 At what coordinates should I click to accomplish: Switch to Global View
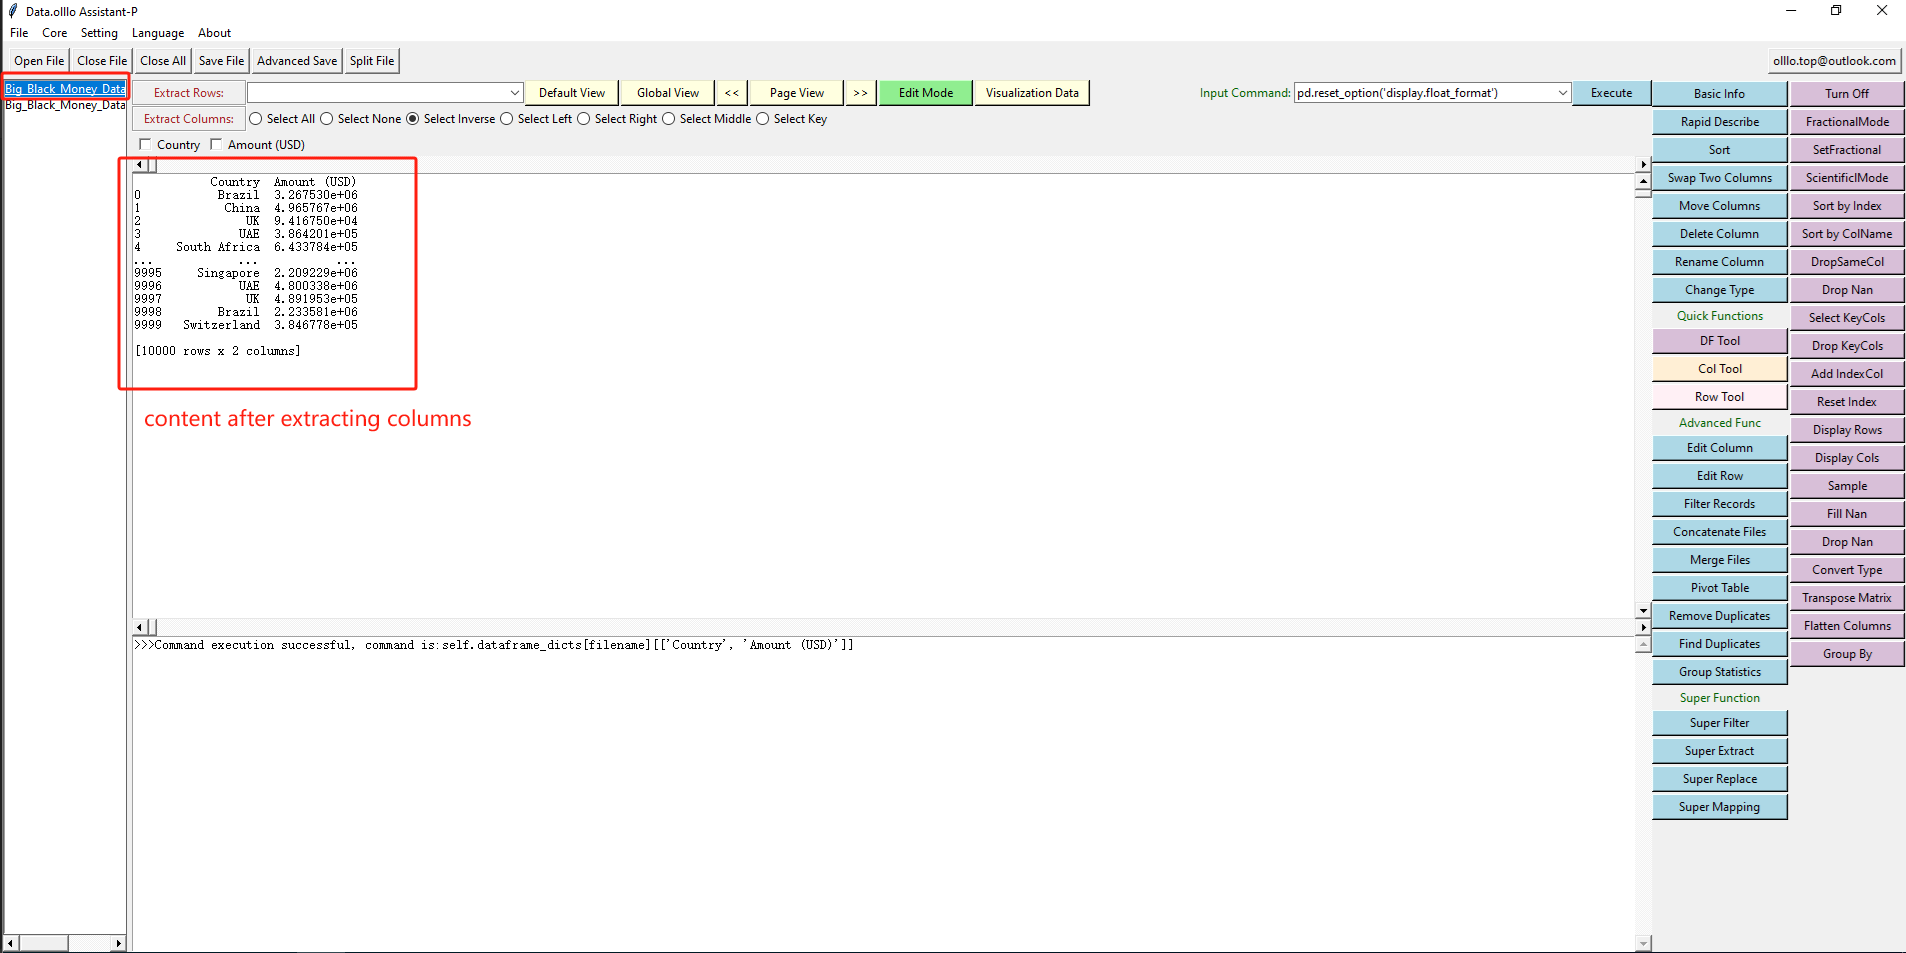(x=668, y=93)
